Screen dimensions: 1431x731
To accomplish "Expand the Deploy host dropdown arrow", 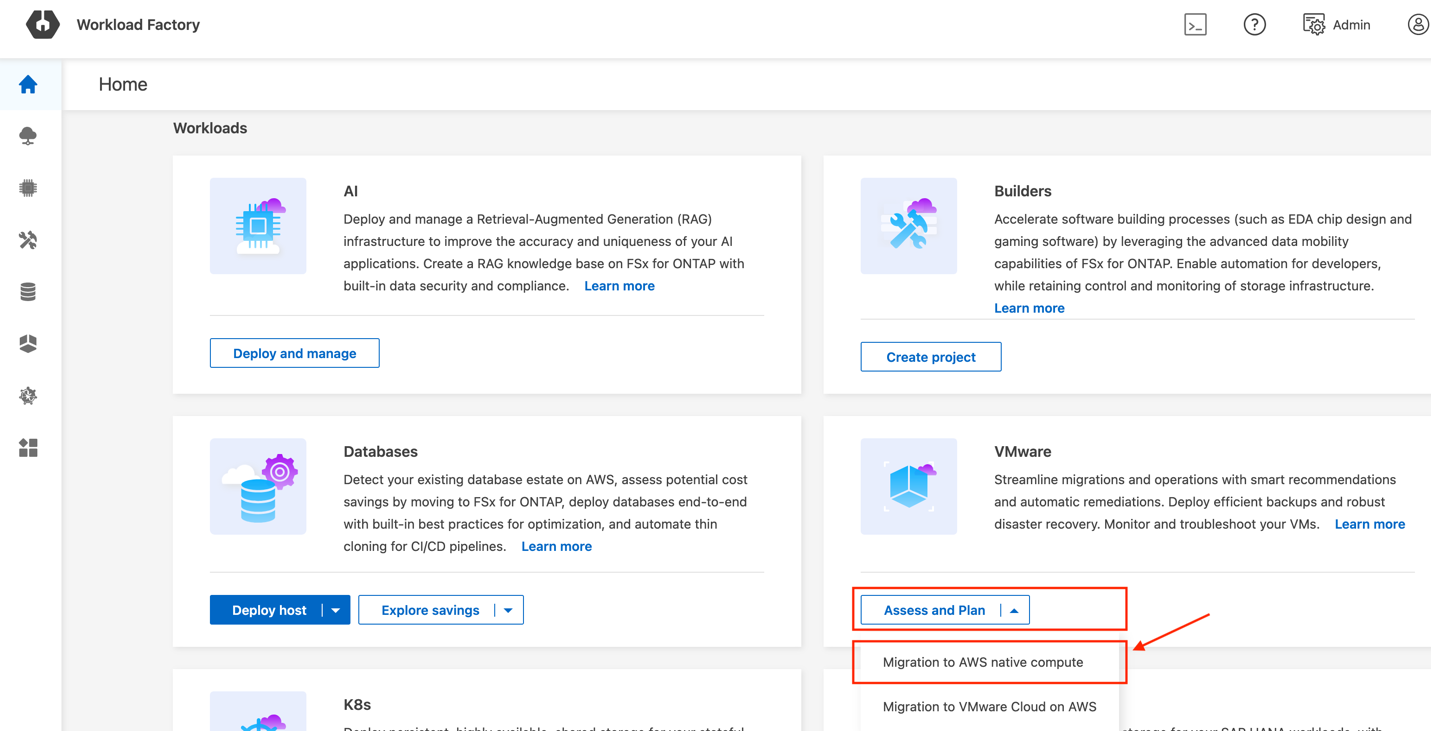I will (x=336, y=610).
